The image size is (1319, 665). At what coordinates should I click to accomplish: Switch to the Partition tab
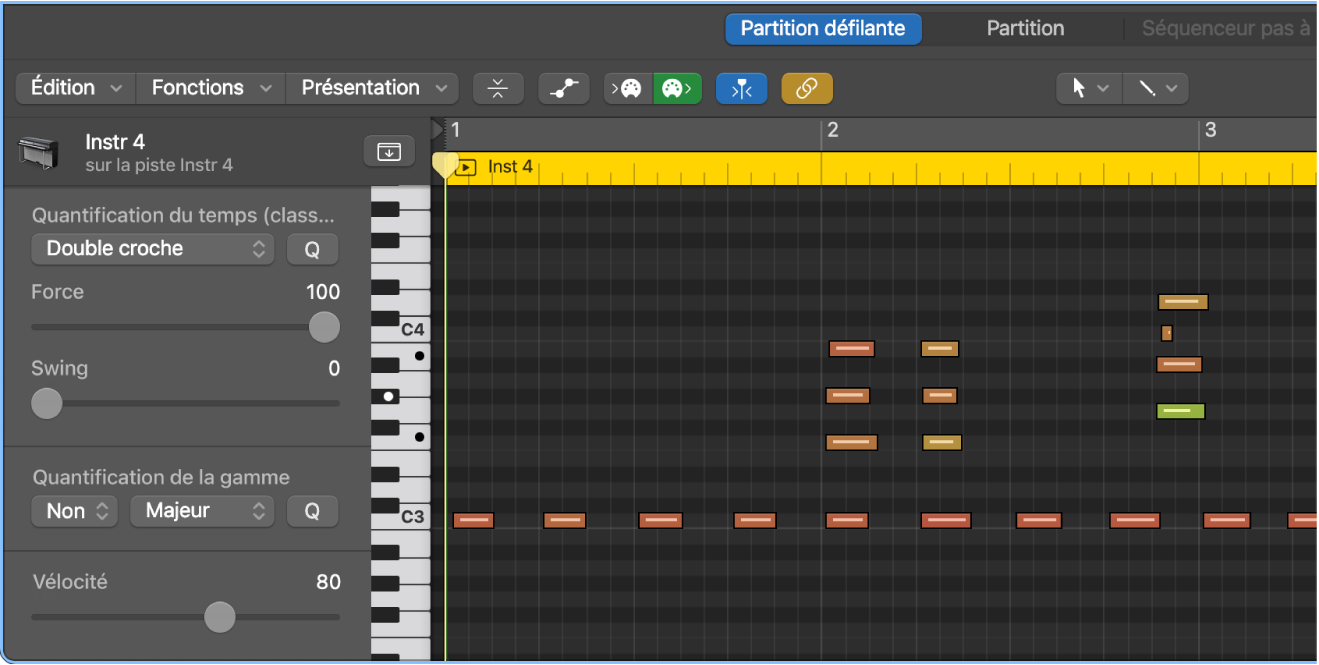point(1025,28)
